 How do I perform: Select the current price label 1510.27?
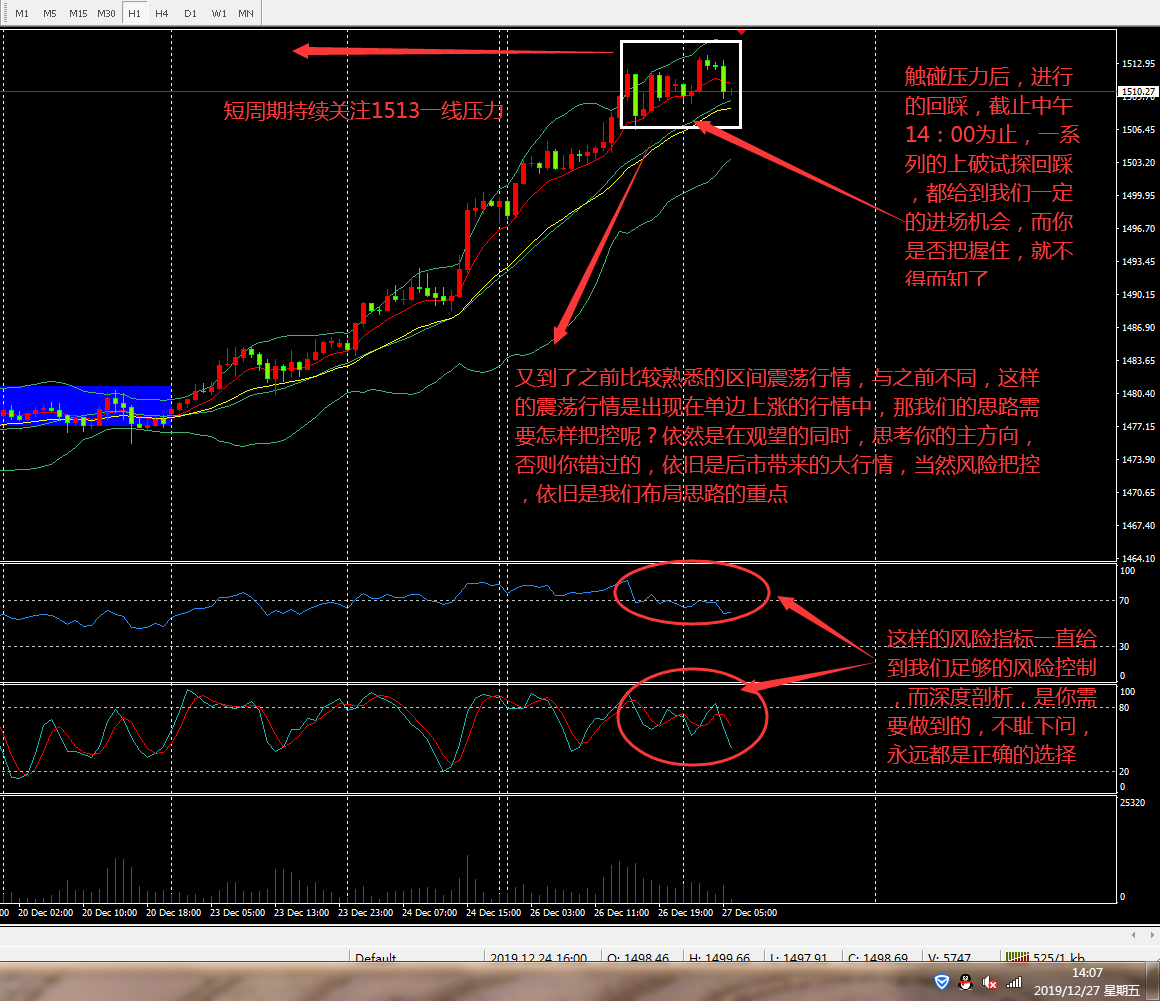tap(1138, 92)
